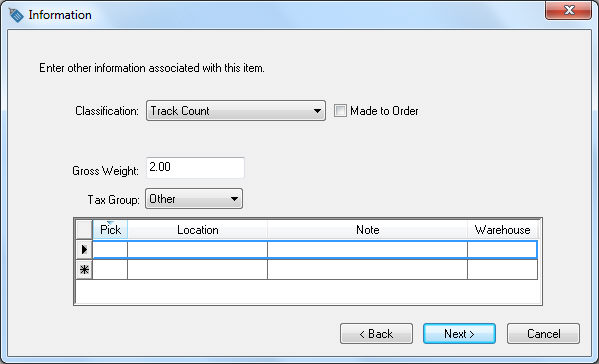Click the Information window tag icon
599x364 pixels.
(16, 15)
